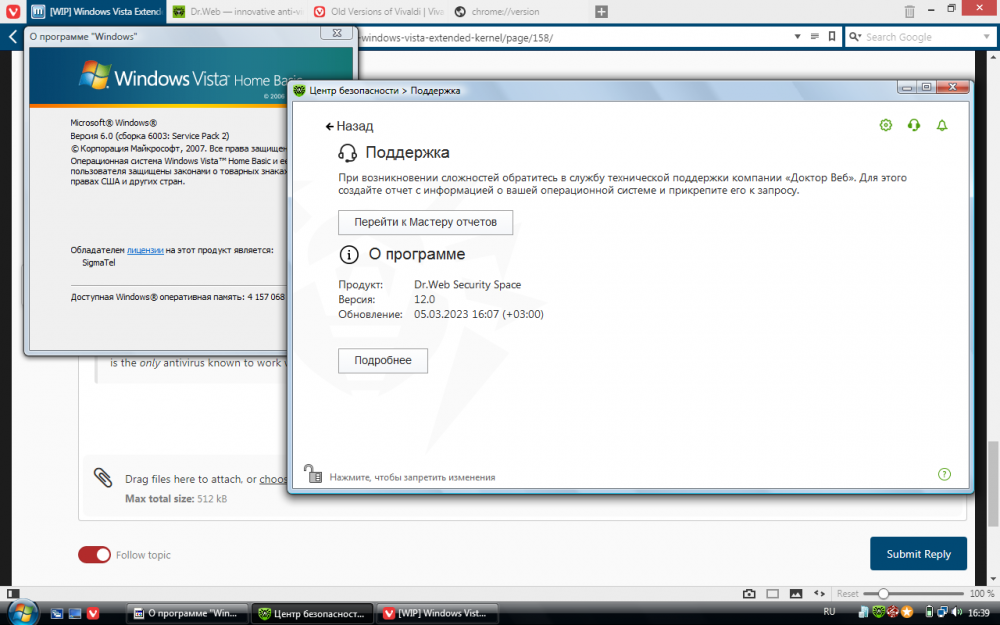The height and width of the screenshot is (625, 1000).
Task: Click the headset support icon in Dr.Web
Action: pyautogui.click(x=913, y=125)
